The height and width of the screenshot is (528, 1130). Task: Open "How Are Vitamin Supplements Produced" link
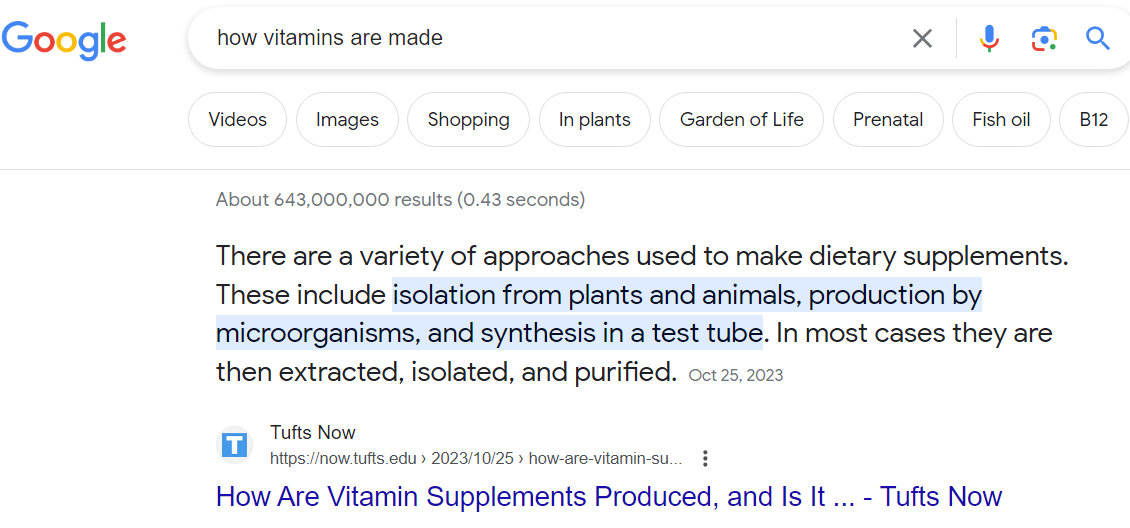(x=608, y=497)
